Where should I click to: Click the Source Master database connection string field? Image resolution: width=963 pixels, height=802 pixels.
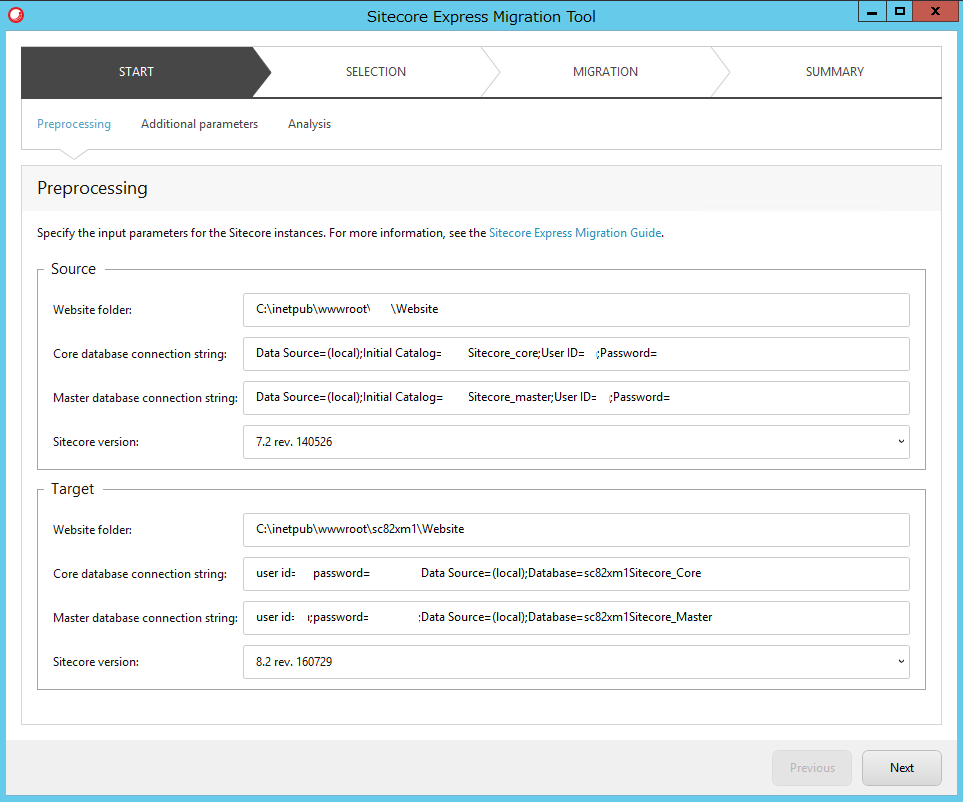pos(576,398)
